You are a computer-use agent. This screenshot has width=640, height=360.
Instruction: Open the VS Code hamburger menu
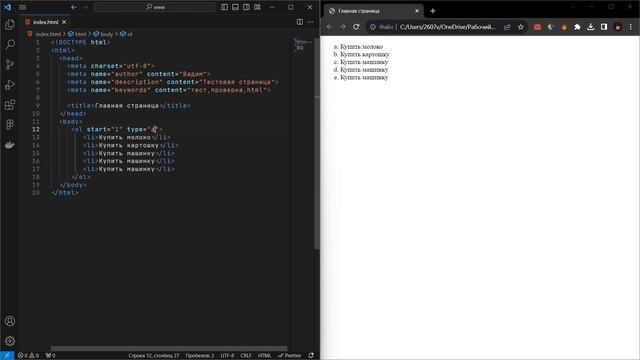pos(22,7)
